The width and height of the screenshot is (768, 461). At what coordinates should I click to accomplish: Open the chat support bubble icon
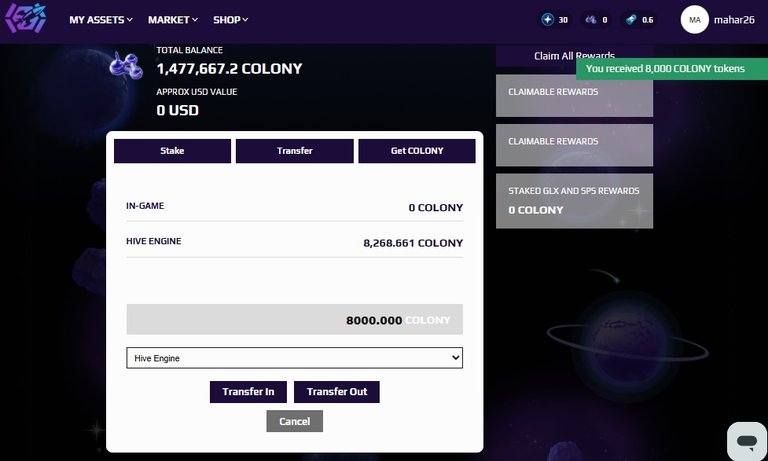[747, 441]
